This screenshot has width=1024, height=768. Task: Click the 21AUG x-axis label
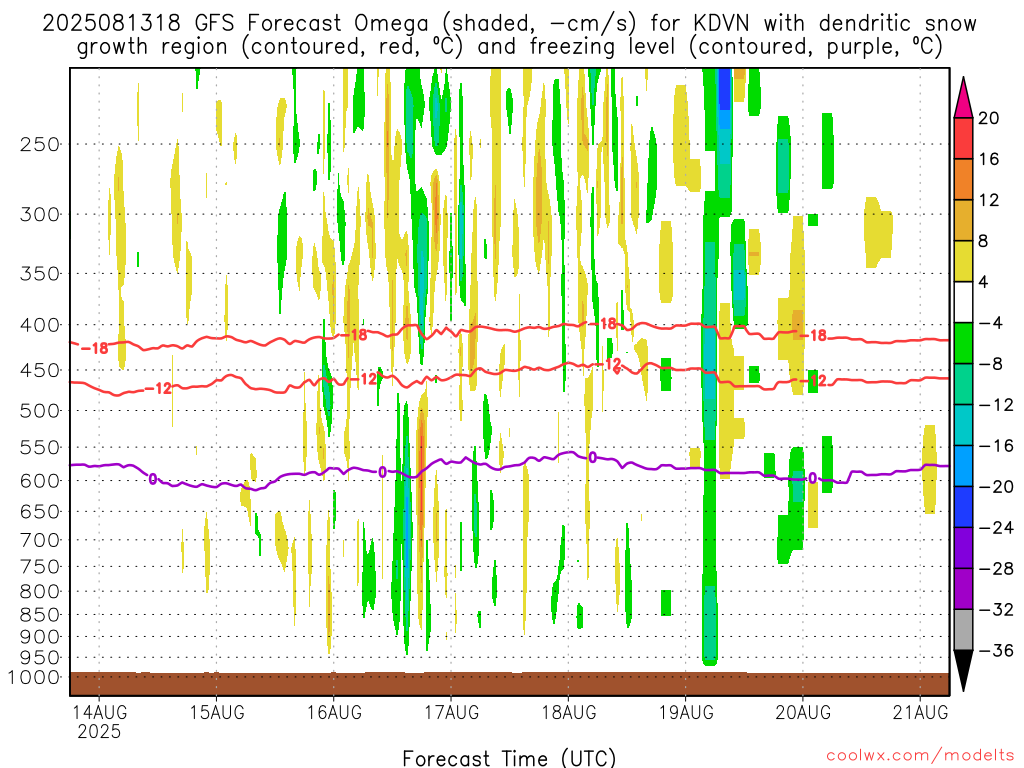(920, 712)
